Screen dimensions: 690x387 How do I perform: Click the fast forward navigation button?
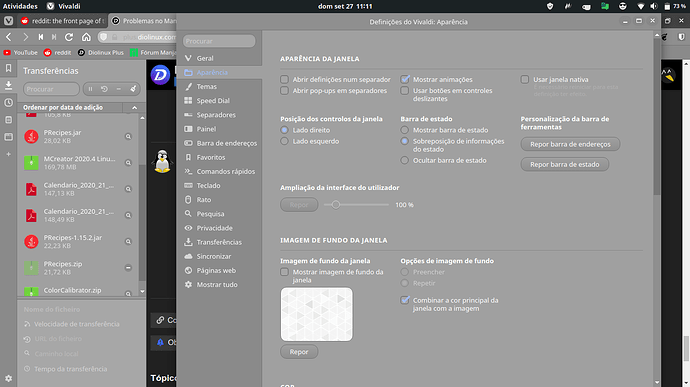pyautogui.click(x=54, y=37)
